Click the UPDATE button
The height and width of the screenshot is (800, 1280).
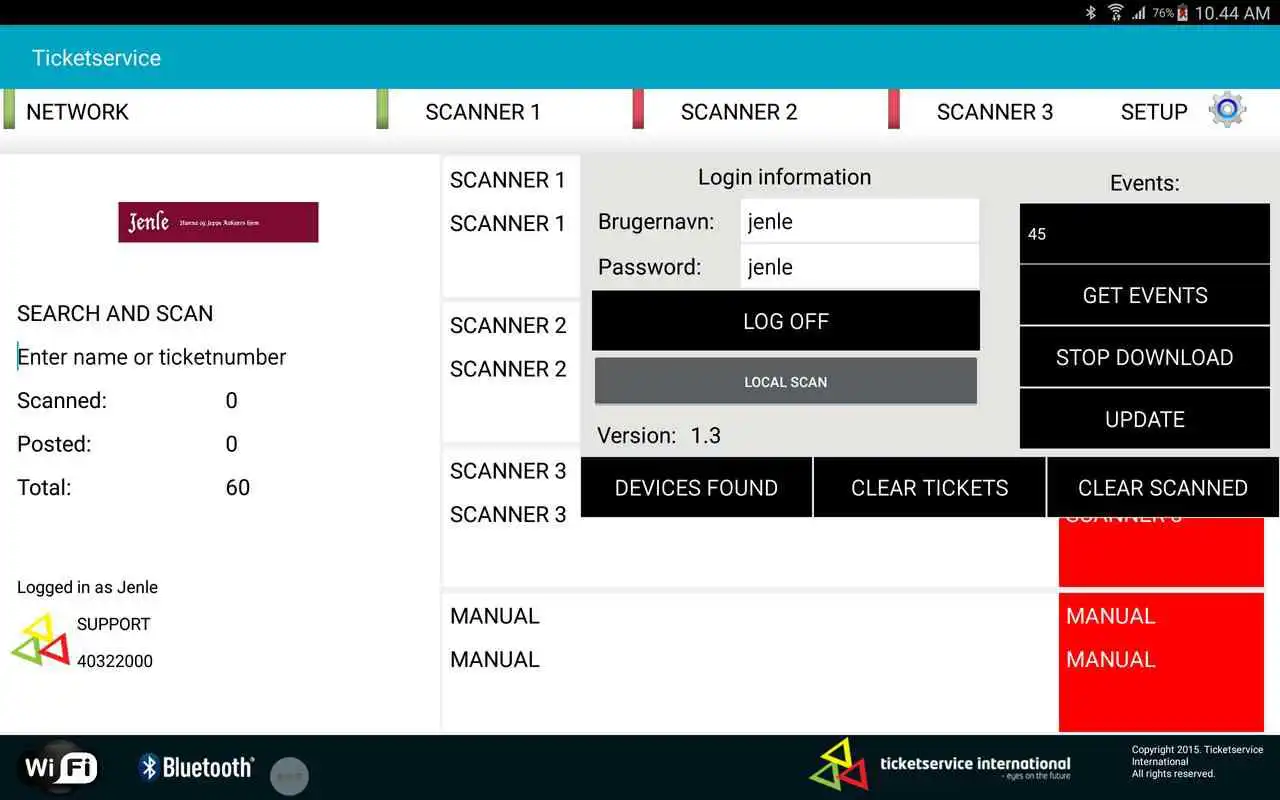tap(1145, 419)
